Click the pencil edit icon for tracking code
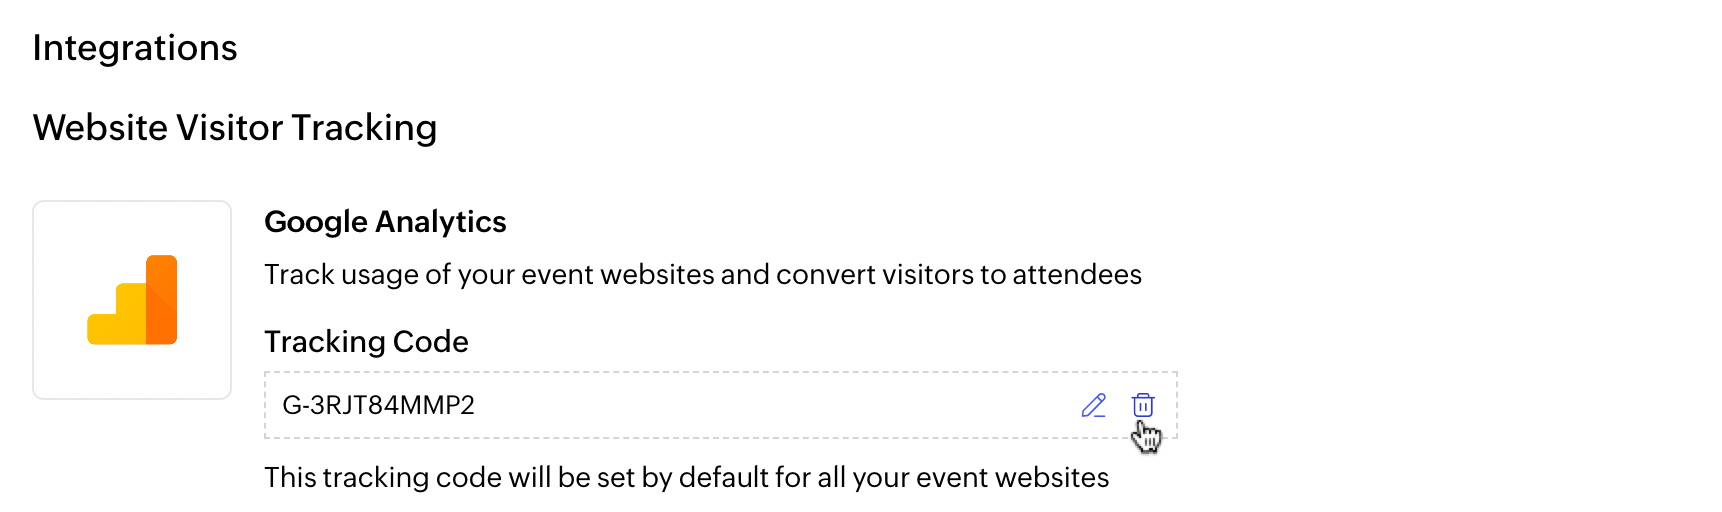 1093,405
